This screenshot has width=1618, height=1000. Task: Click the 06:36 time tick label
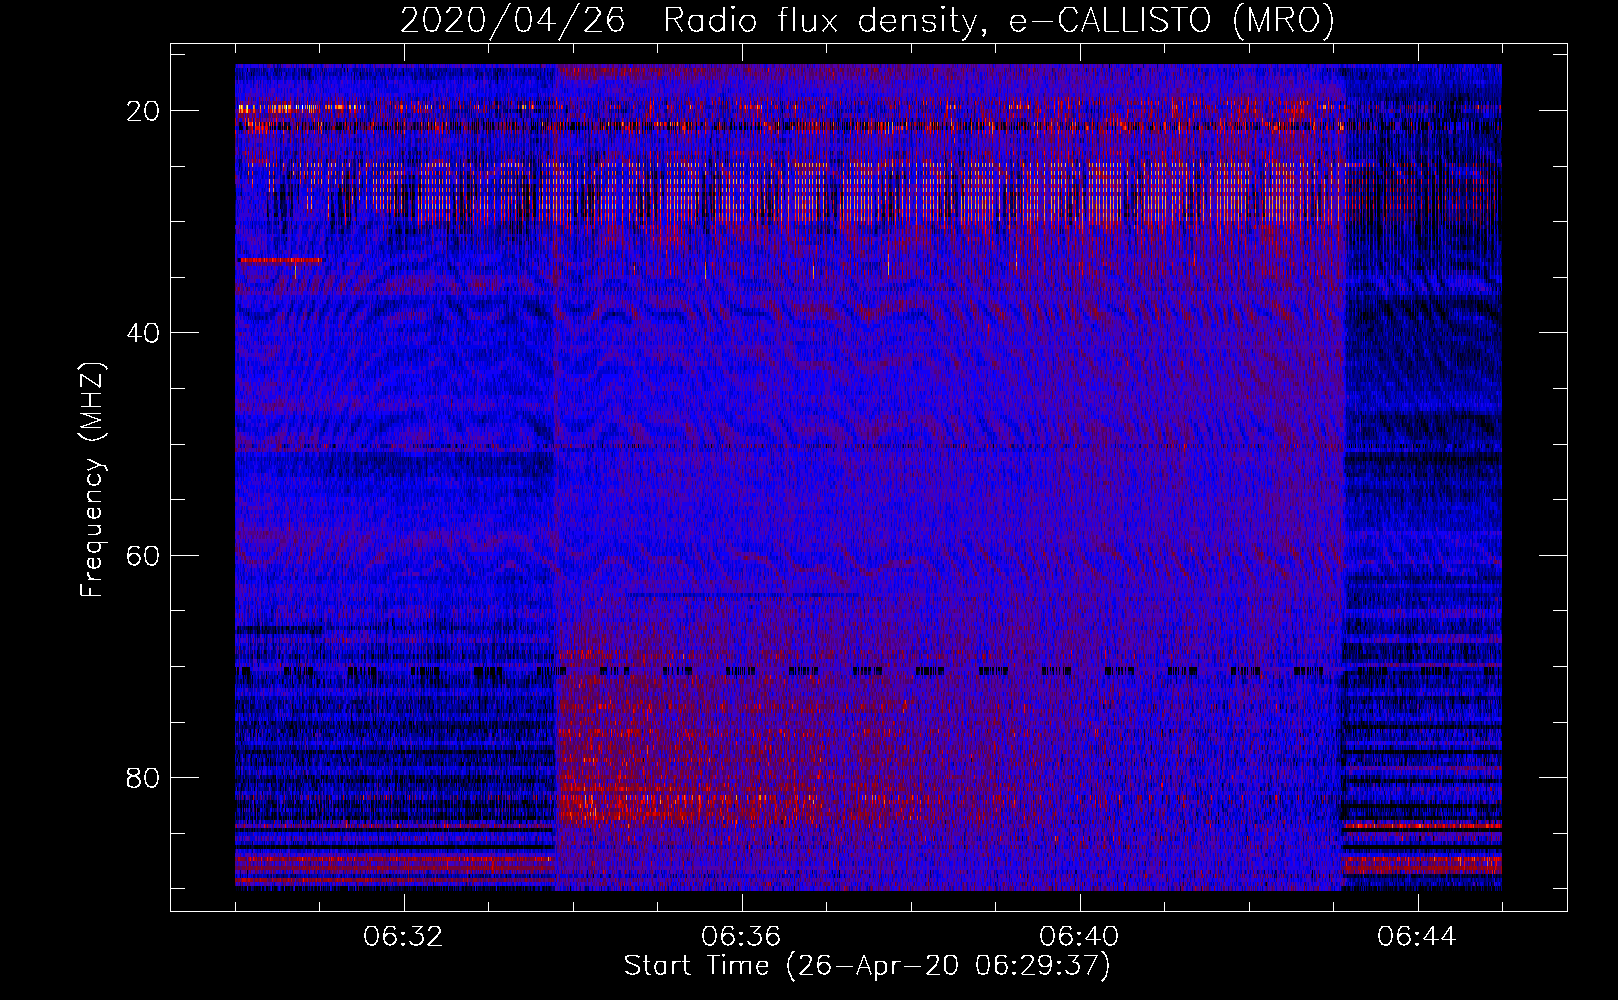(741, 937)
